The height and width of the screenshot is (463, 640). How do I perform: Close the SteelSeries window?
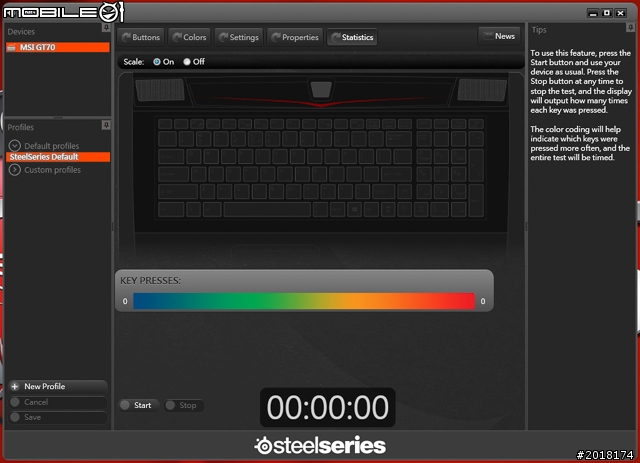621,13
